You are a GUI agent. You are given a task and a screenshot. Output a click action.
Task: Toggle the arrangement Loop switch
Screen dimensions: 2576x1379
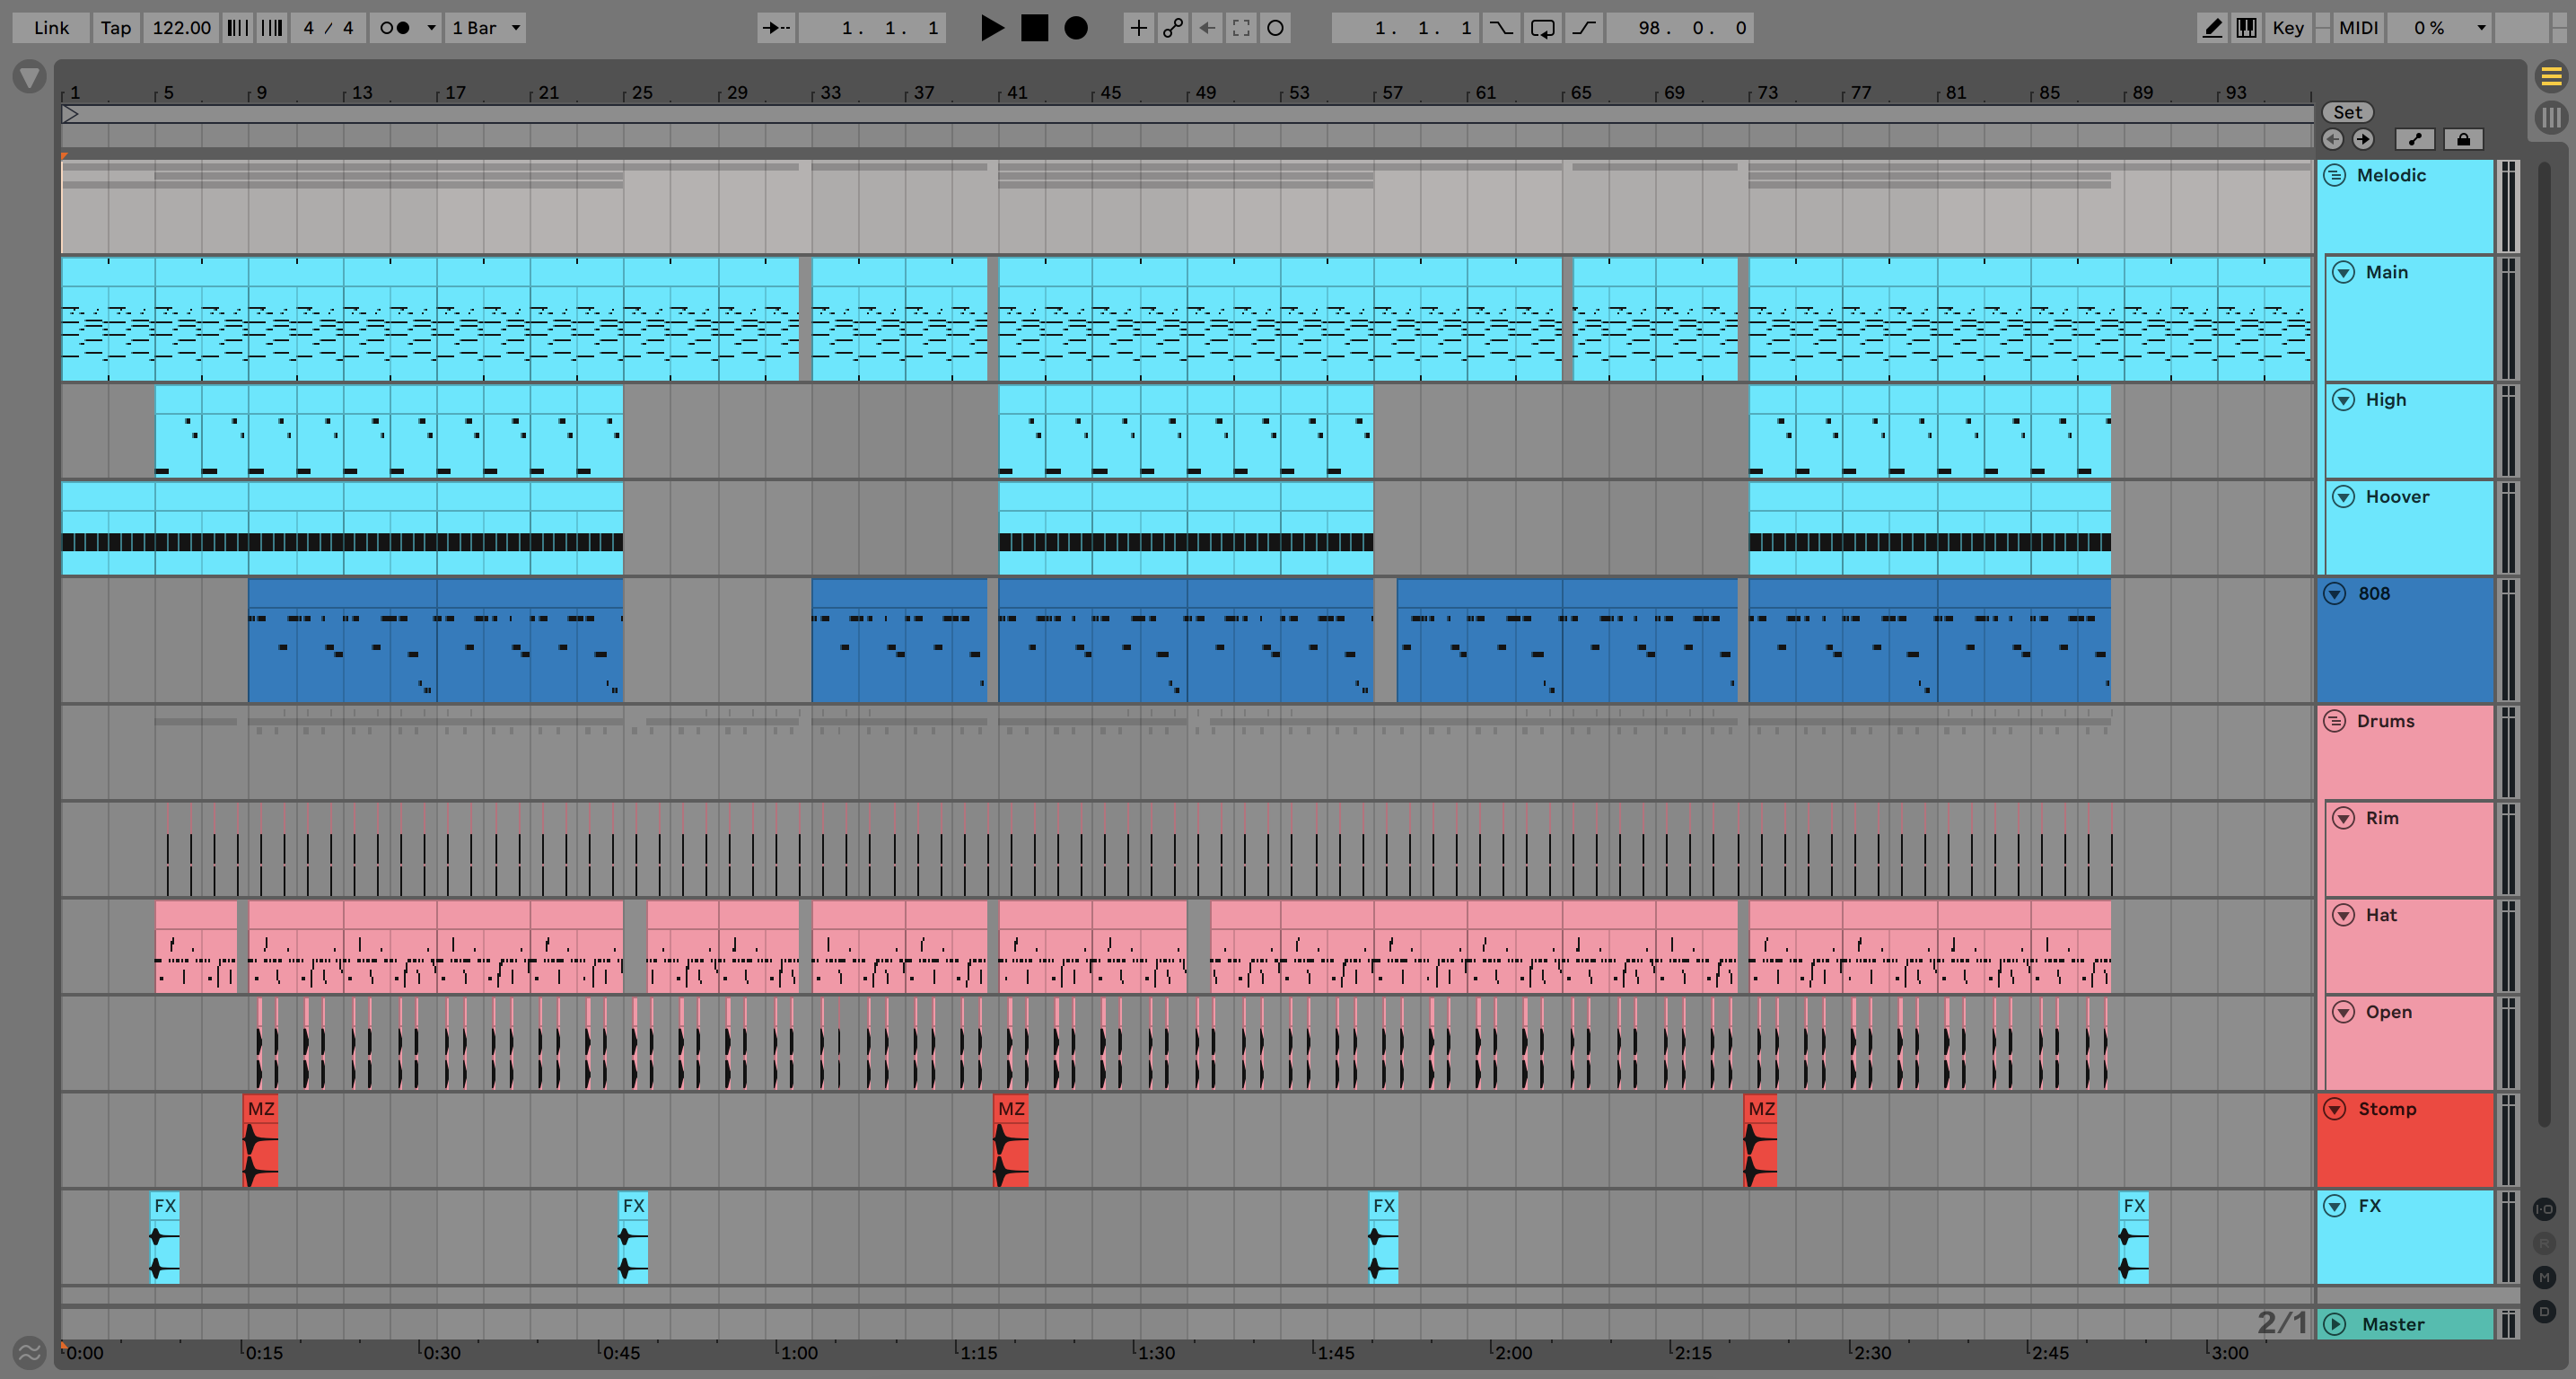point(1542,28)
